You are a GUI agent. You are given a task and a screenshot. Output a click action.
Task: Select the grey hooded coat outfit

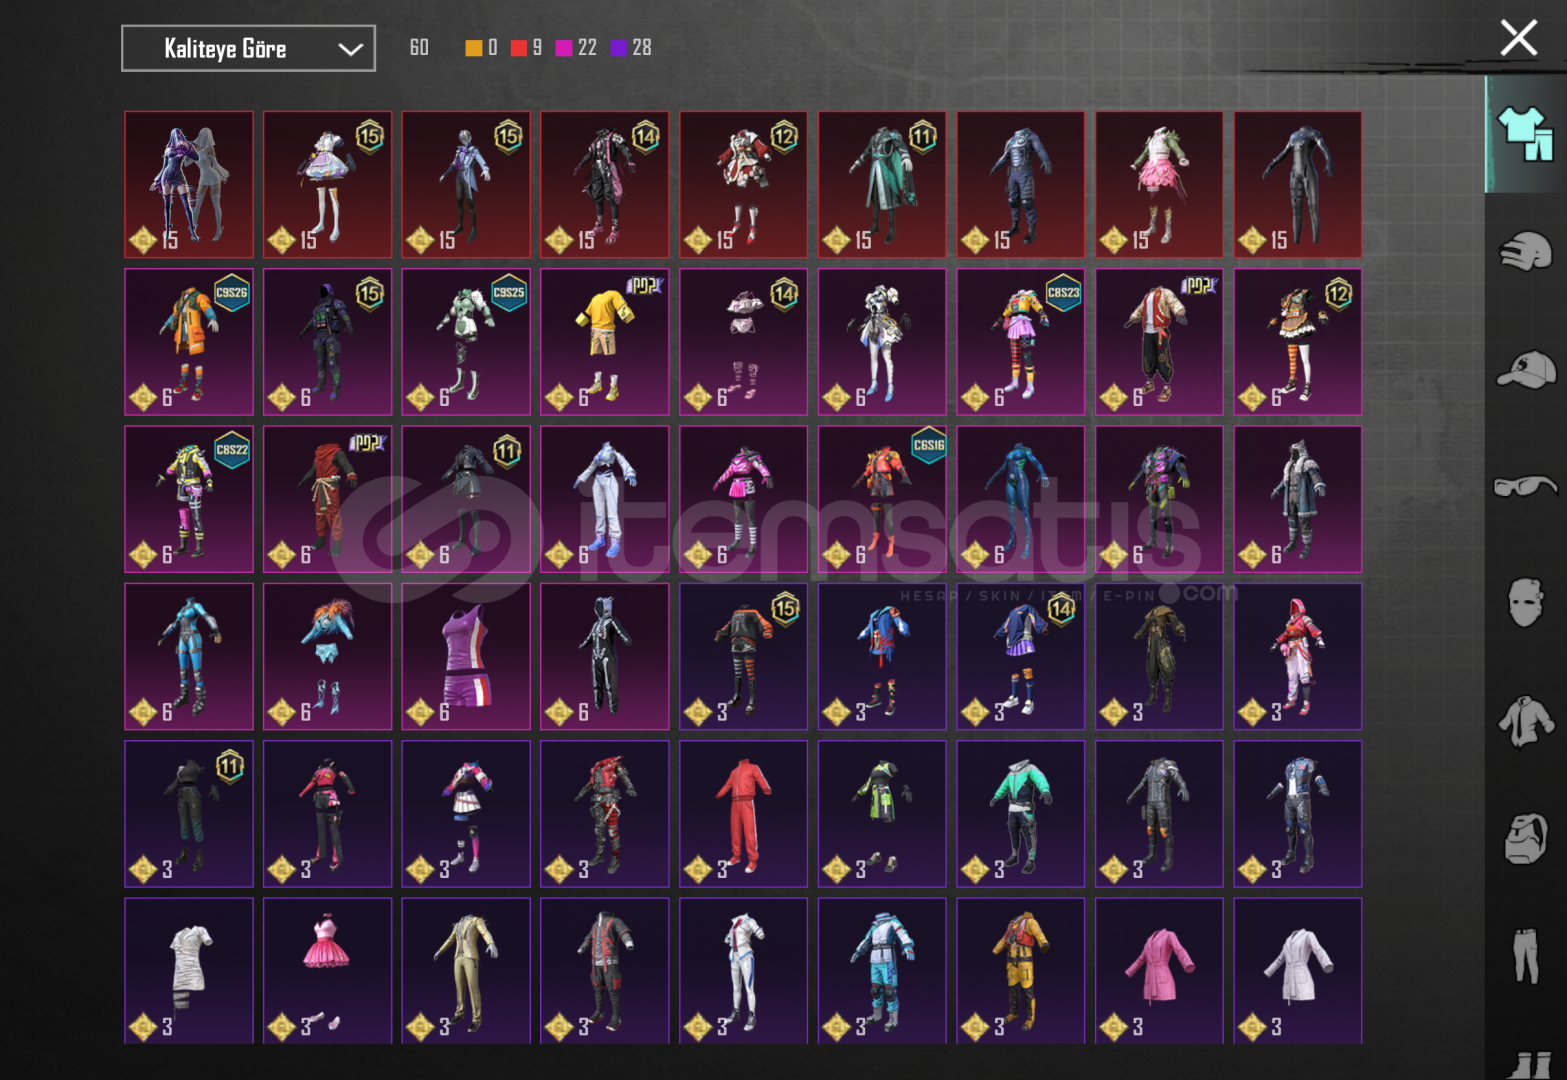coord(1298,500)
